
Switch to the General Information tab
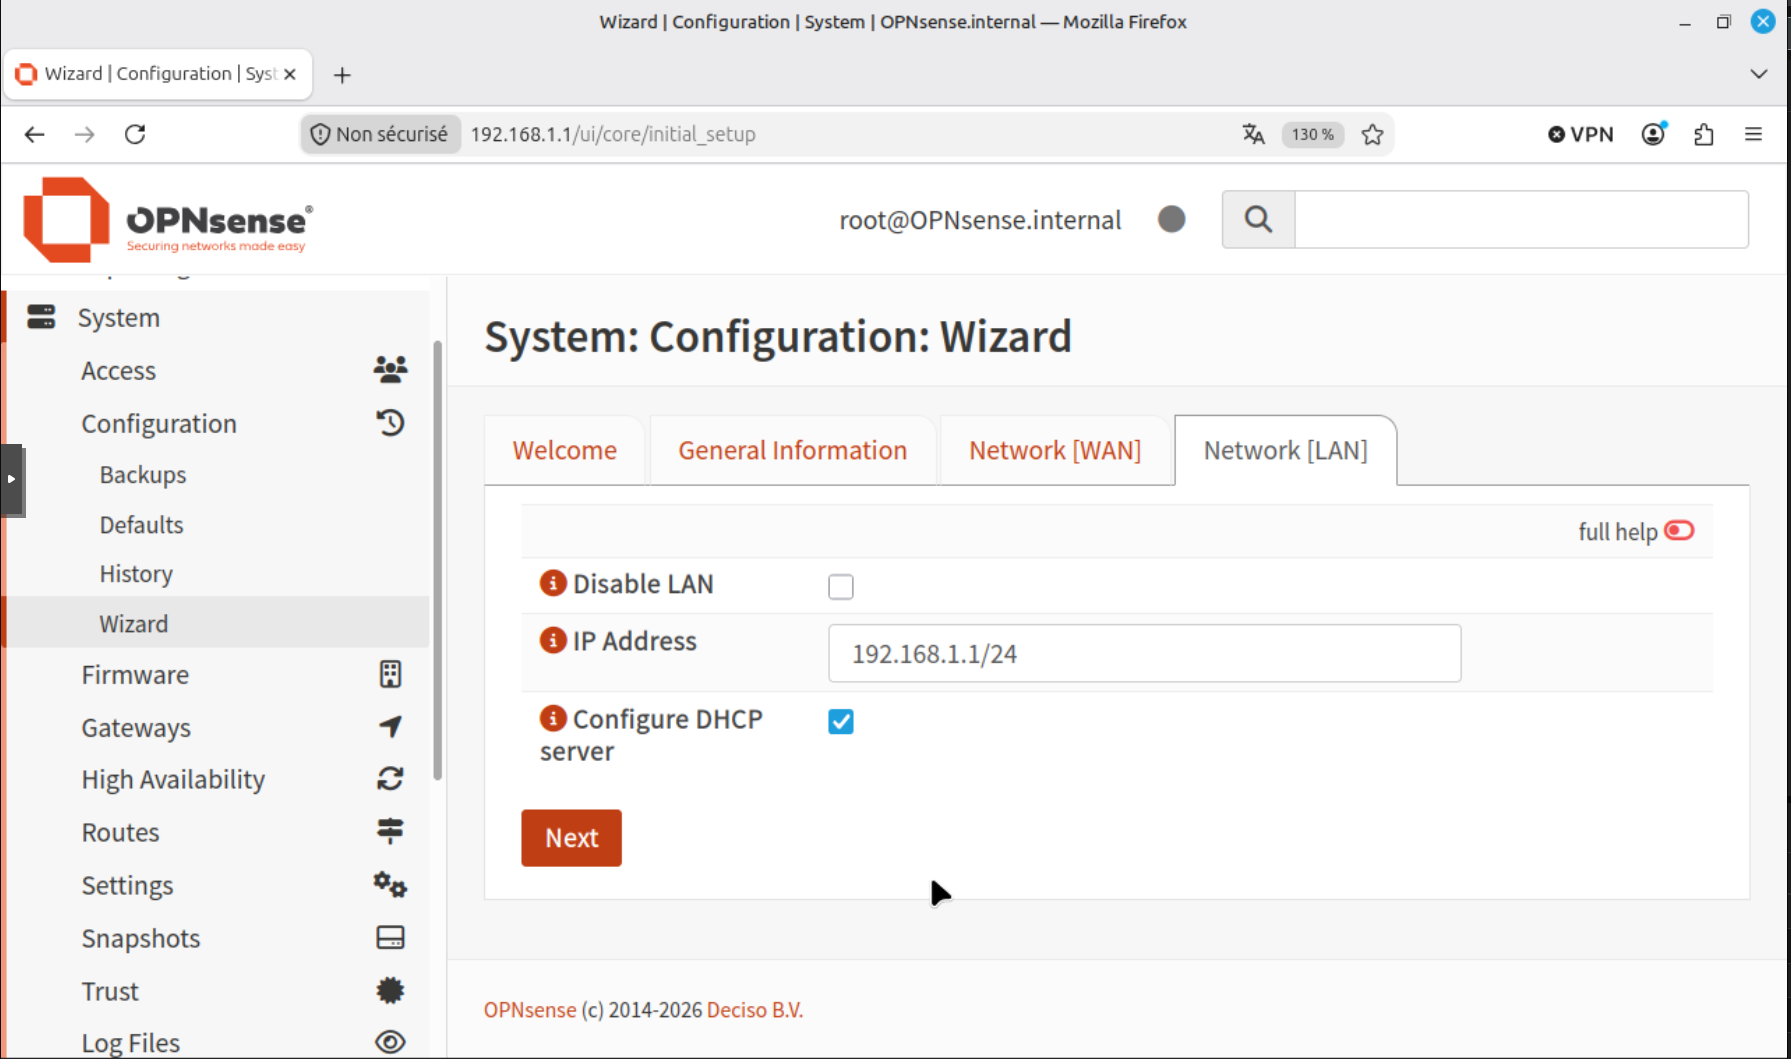pyautogui.click(x=792, y=450)
